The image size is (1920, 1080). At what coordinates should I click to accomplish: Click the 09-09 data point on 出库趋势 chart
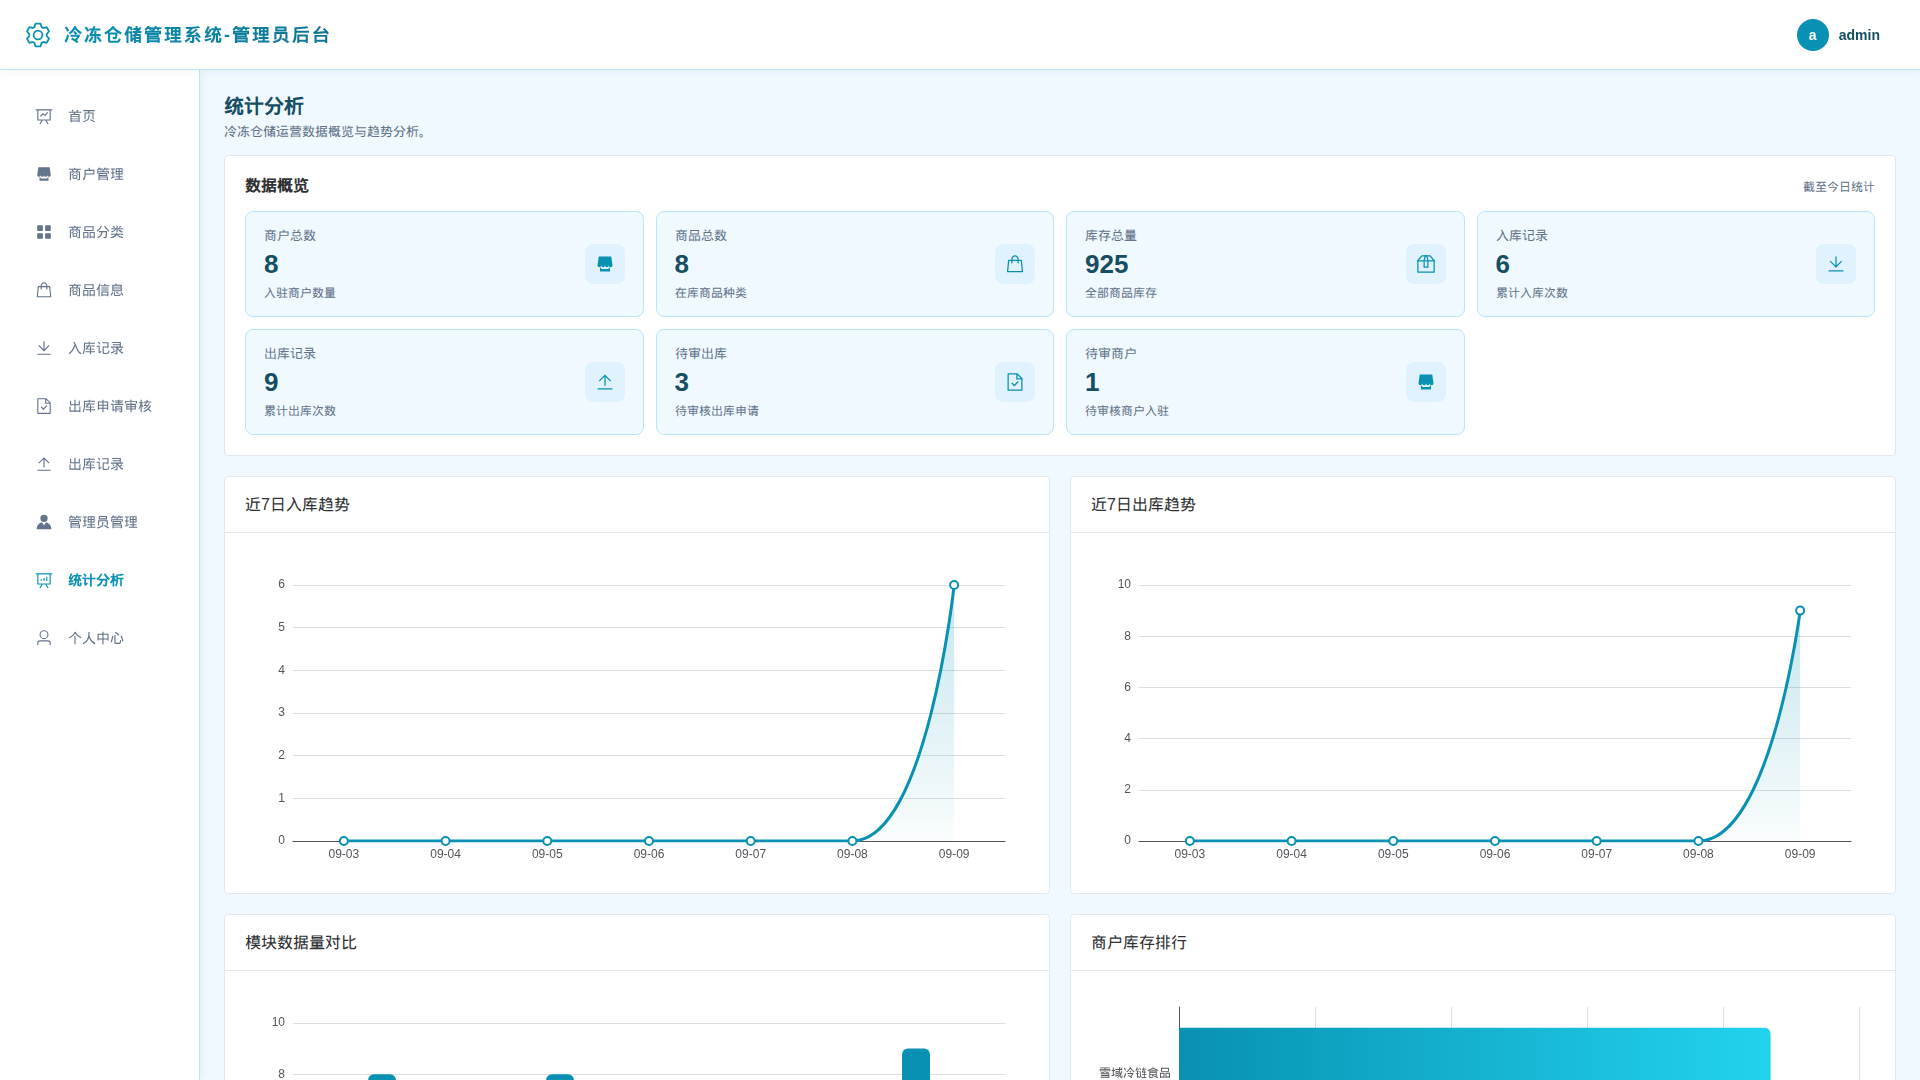[x=1800, y=611]
